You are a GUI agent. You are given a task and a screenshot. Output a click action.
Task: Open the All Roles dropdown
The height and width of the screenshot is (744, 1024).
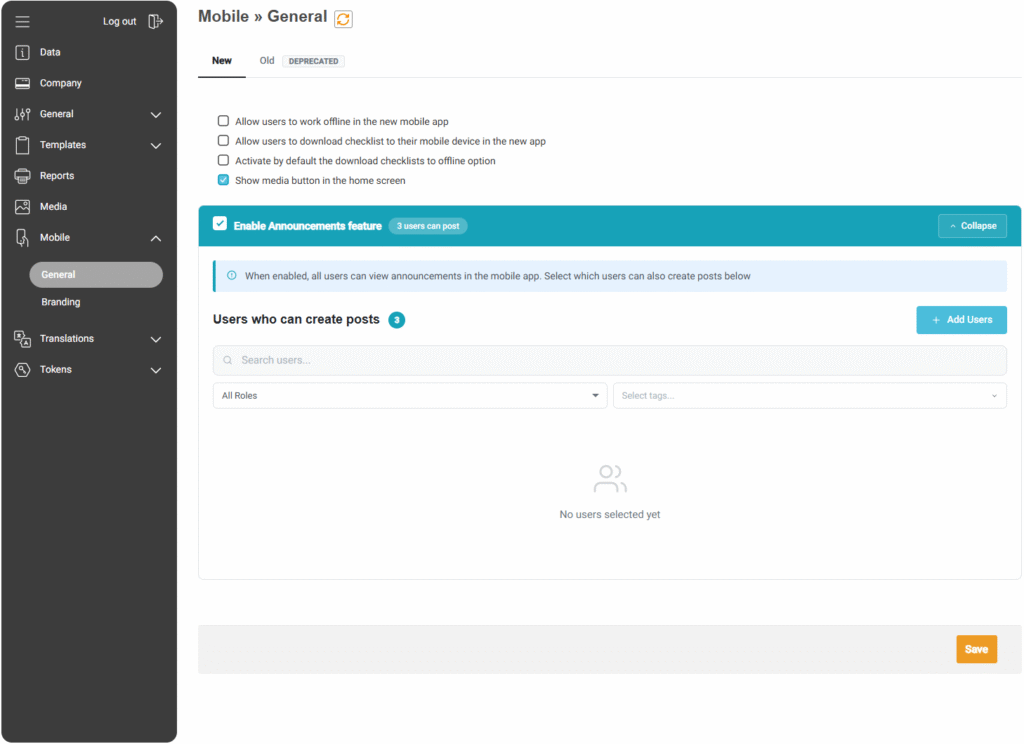(x=409, y=396)
